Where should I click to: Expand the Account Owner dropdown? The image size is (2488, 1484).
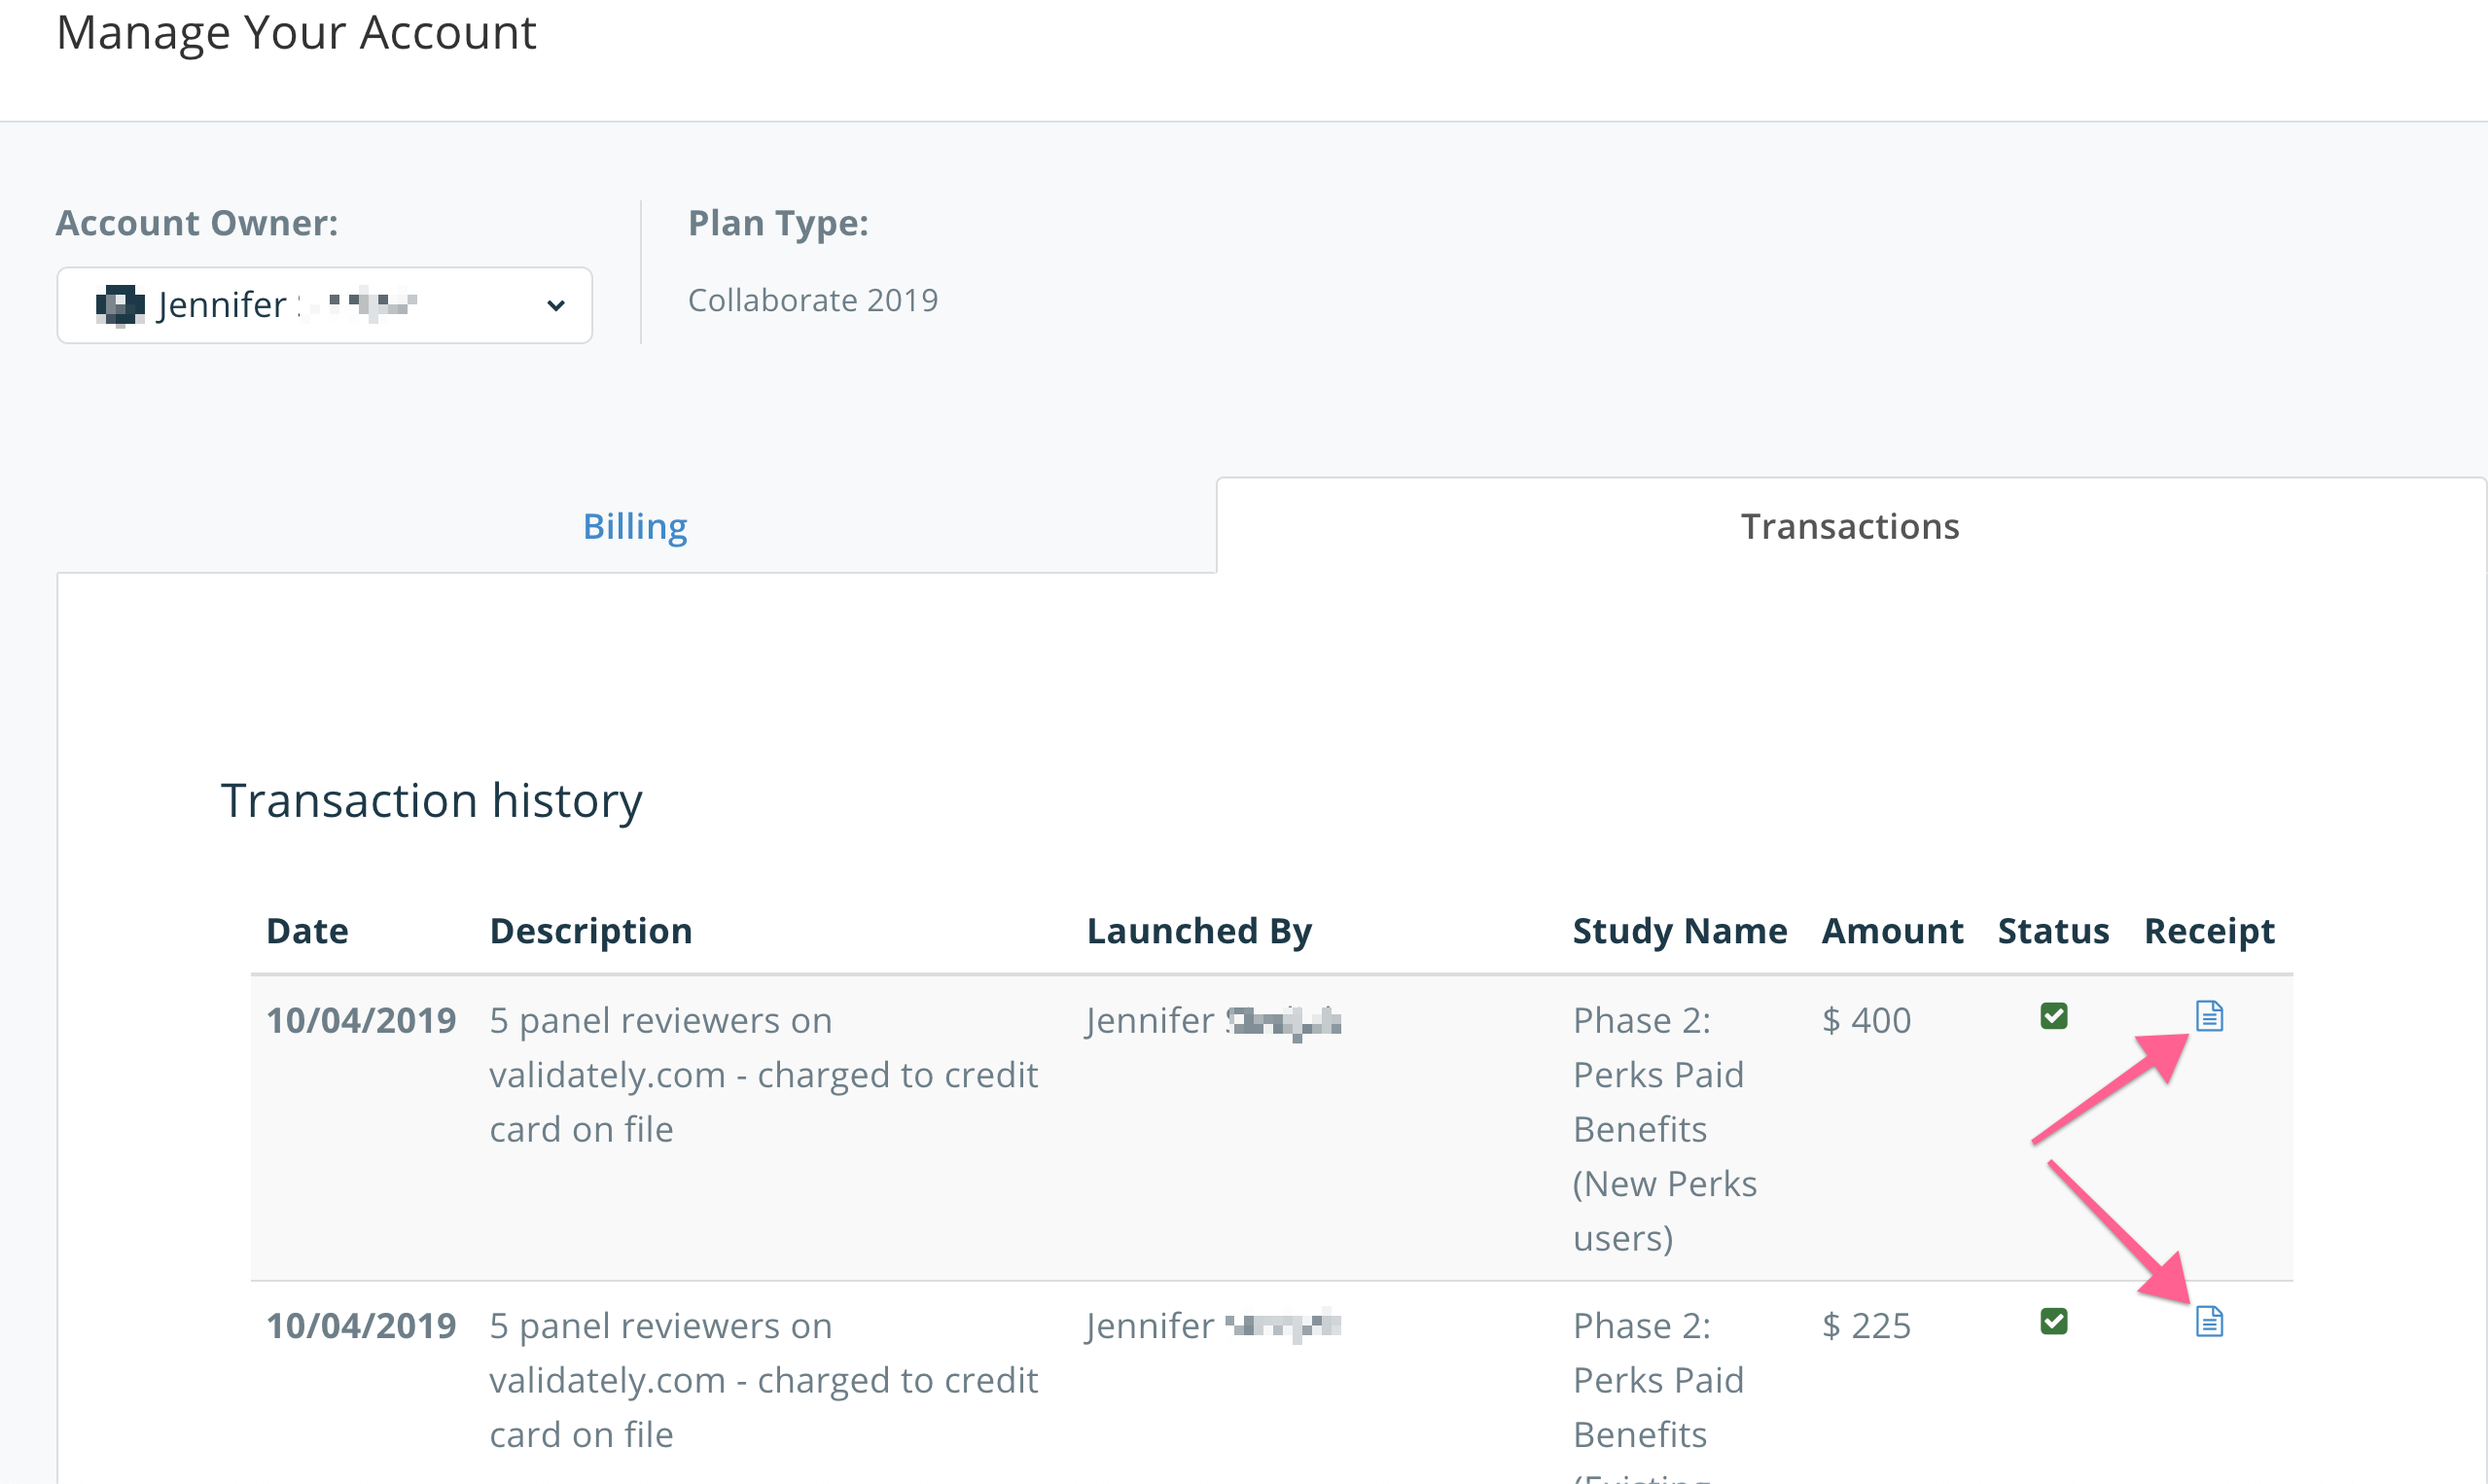(x=325, y=305)
